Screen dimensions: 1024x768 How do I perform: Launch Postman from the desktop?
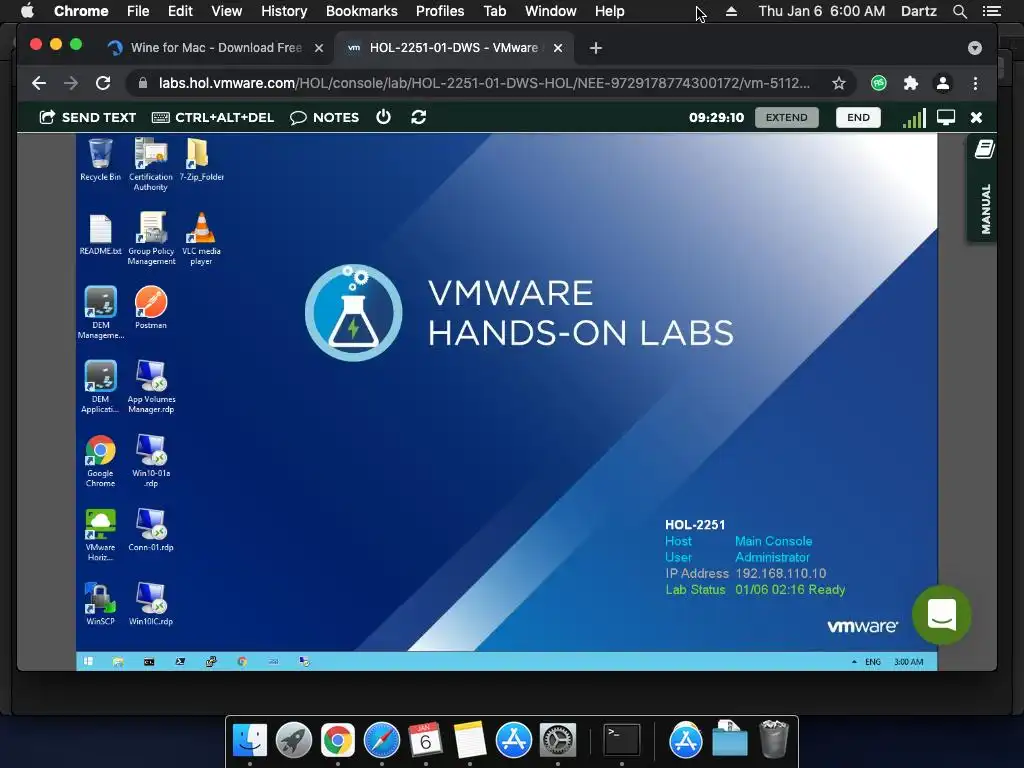pos(151,307)
